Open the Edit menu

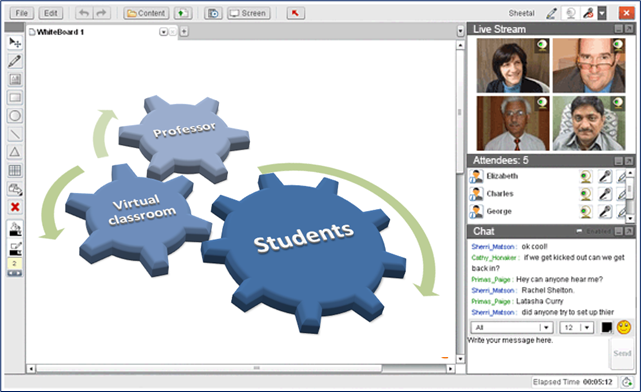coord(51,13)
